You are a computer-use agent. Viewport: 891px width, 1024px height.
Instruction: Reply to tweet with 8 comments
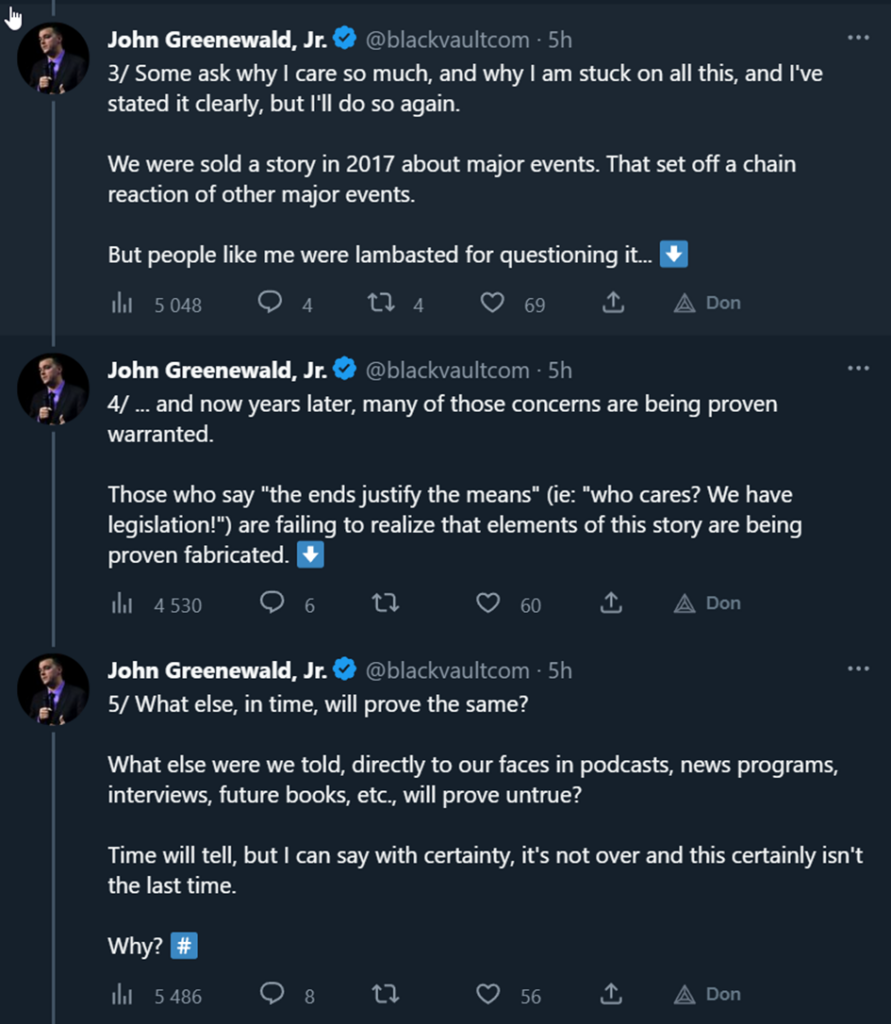[x=272, y=994]
